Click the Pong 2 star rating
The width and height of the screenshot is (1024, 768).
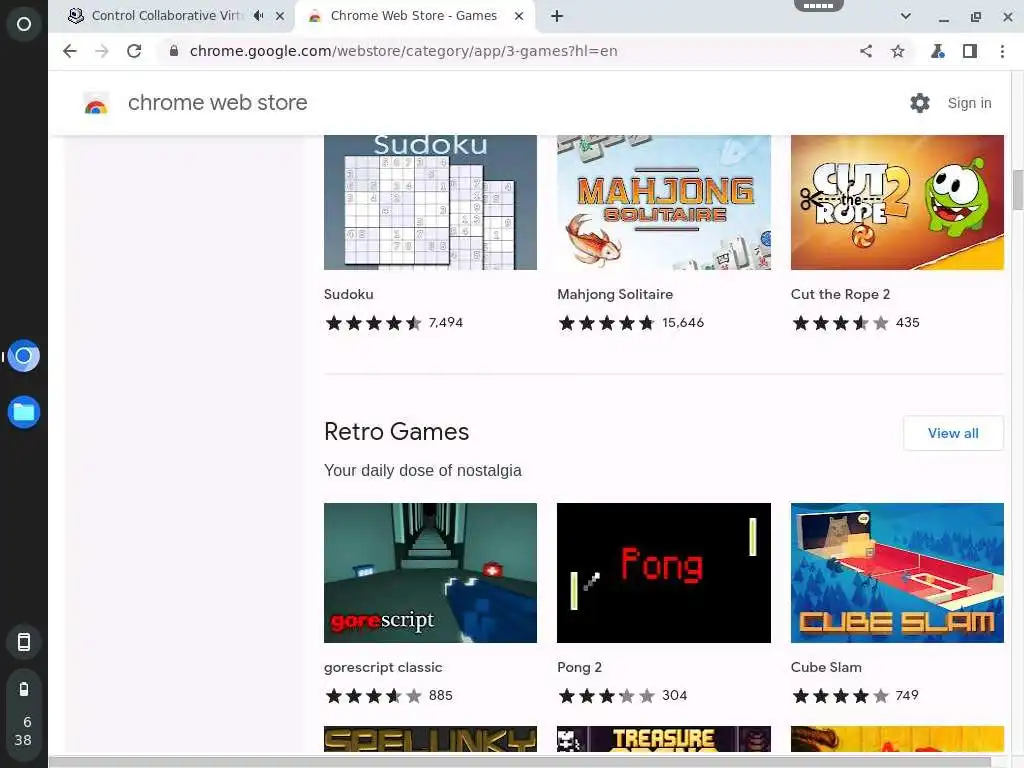click(607, 696)
